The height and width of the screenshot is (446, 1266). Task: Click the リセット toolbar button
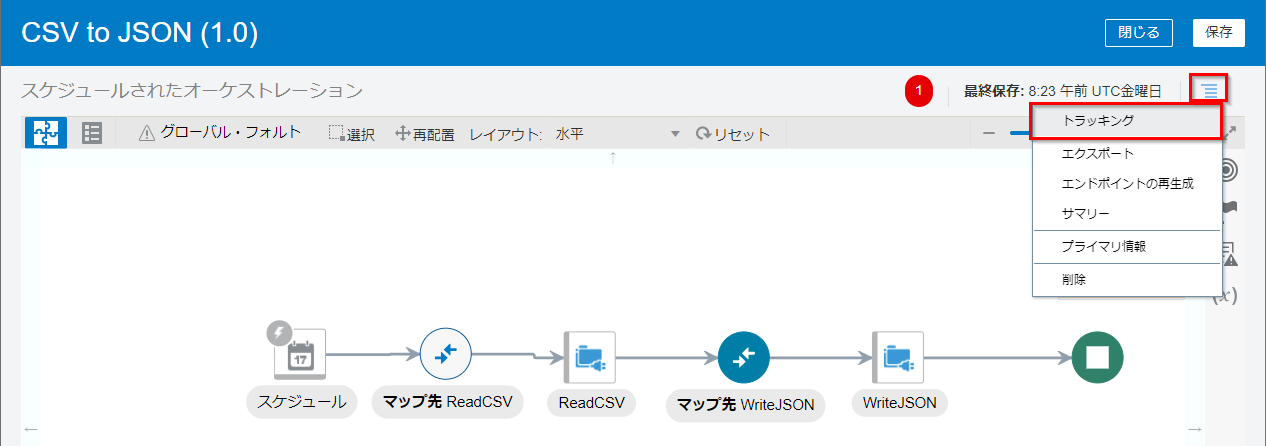733,134
